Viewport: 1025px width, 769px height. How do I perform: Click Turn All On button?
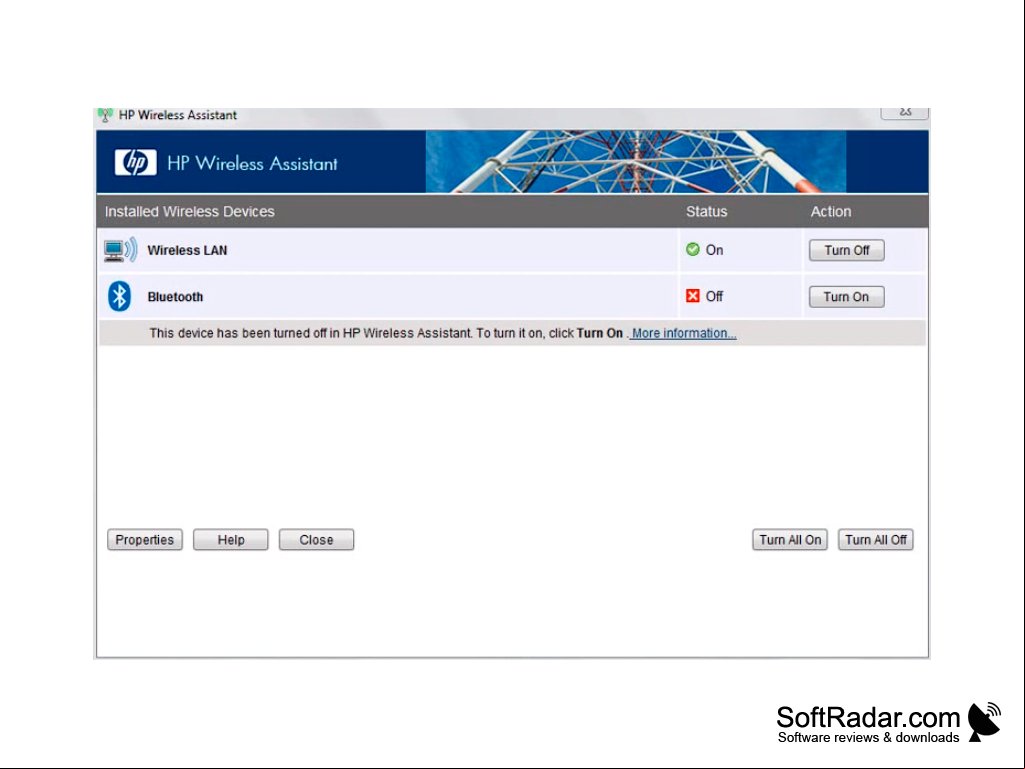[x=790, y=539]
